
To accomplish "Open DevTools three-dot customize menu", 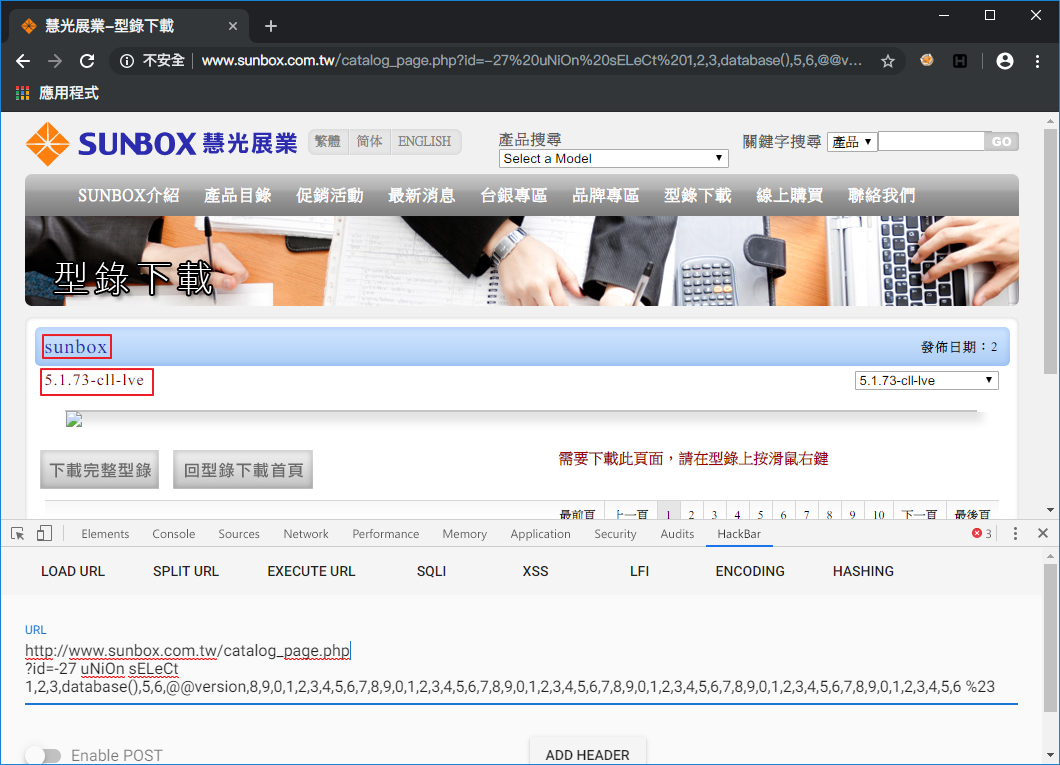I will click(x=1015, y=534).
